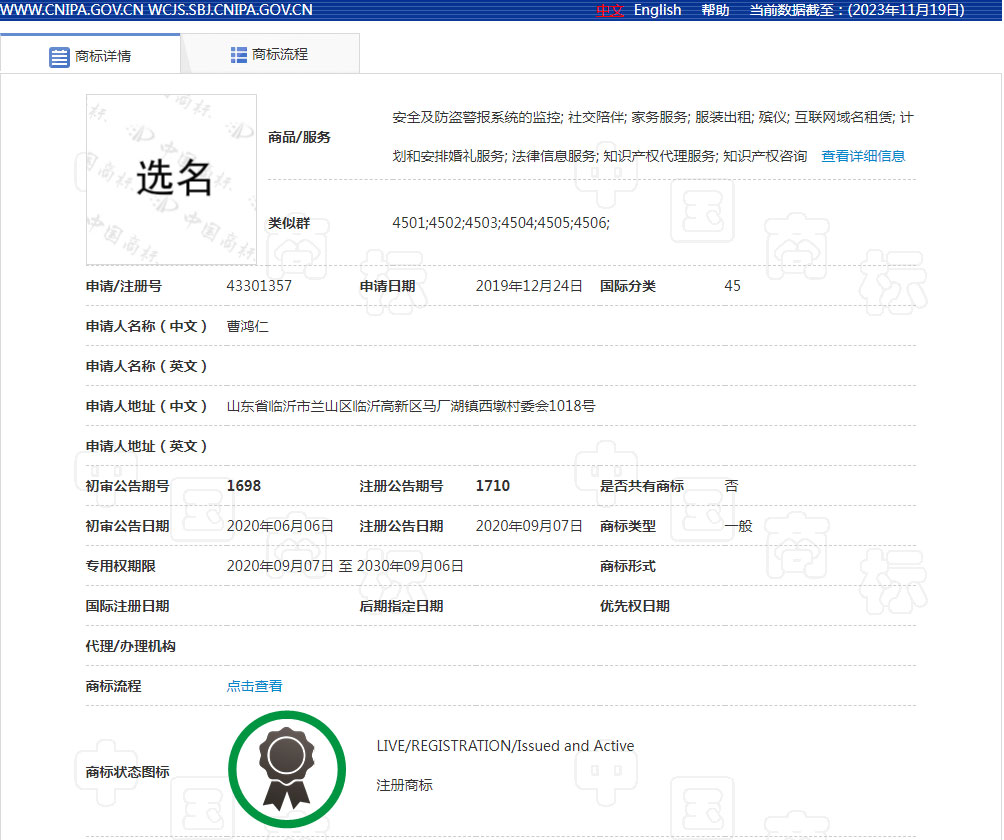Click the 代理/办理机构 field label
1004x840 pixels.
131,646
